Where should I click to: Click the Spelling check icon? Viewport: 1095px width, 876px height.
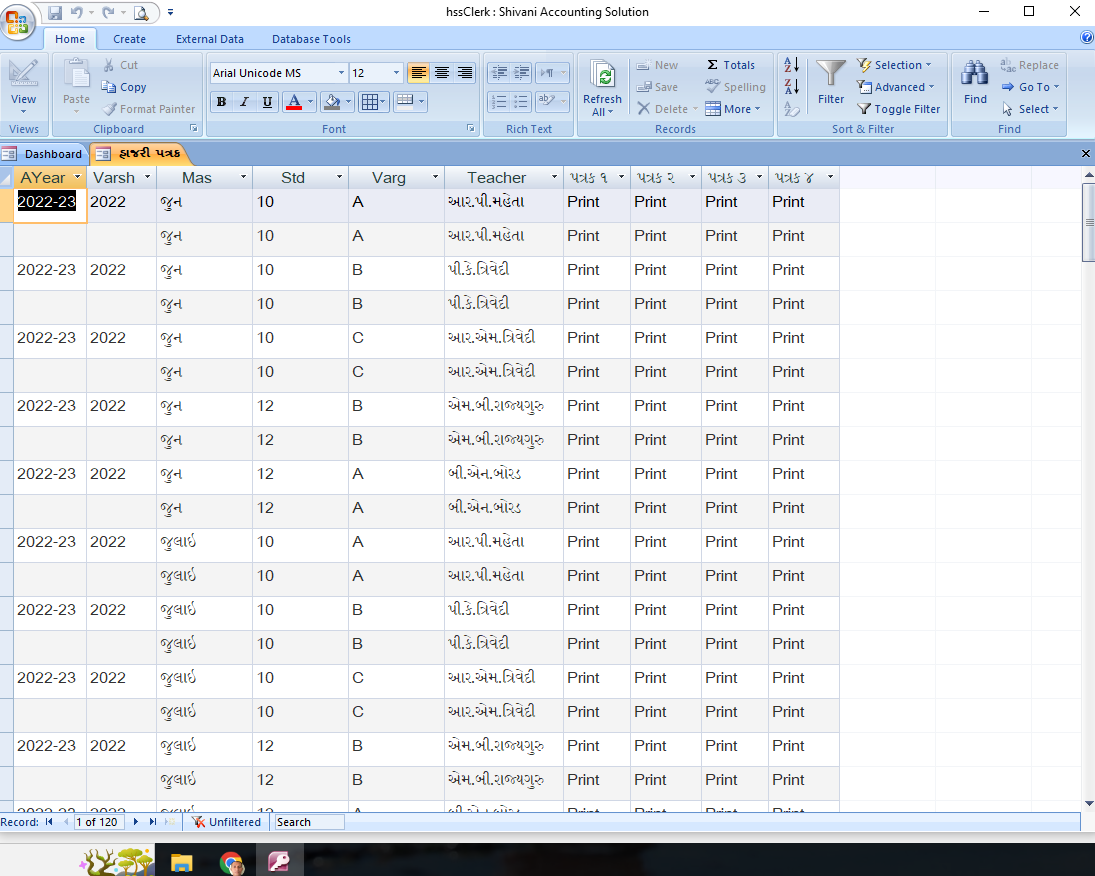(x=735, y=87)
